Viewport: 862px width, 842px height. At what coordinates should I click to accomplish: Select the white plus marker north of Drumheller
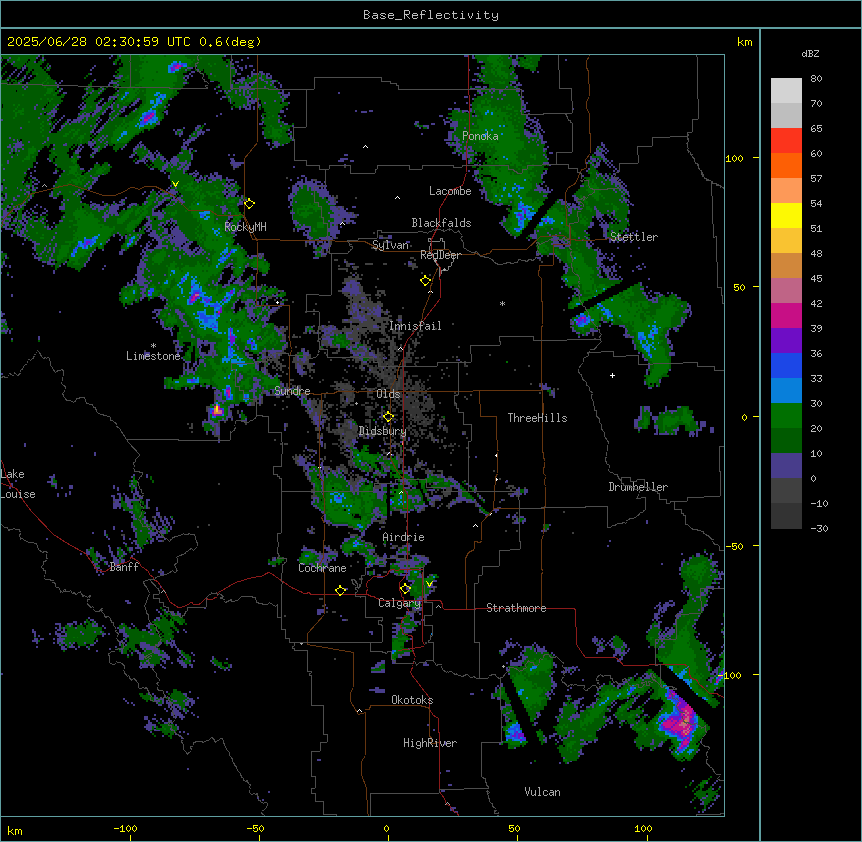(x=612, y=375)
